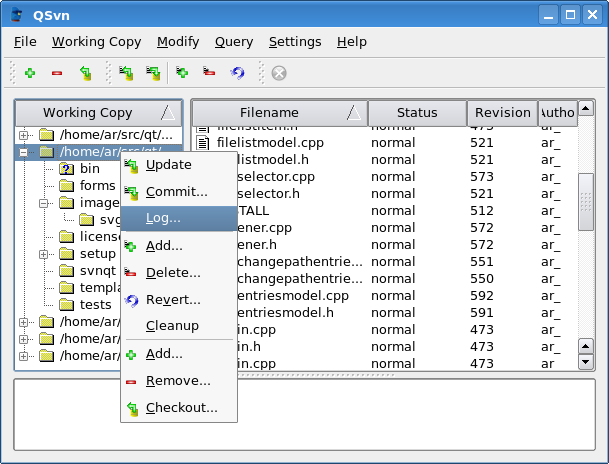Select the svnqt folder in tree
Image resolution: width=609 pixels, height=464 pixels.
coord(98,271)
